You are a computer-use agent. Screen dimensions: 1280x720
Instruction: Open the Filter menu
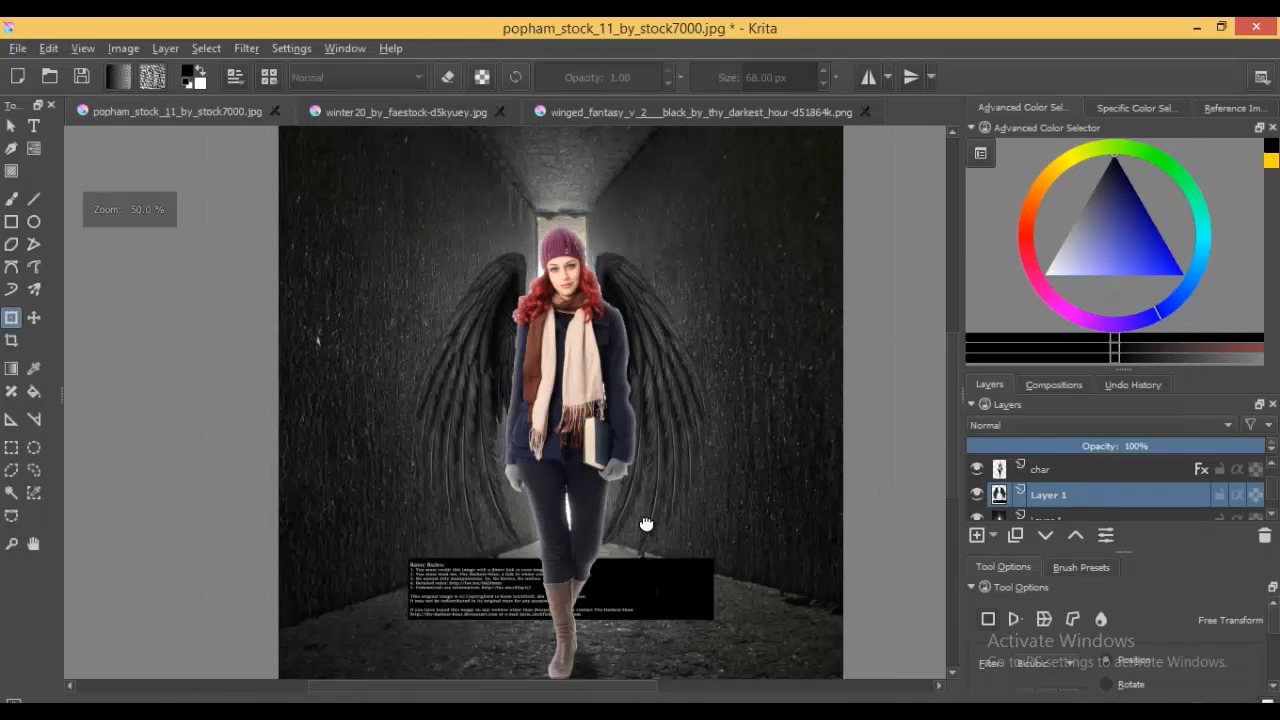coord(246,48)
